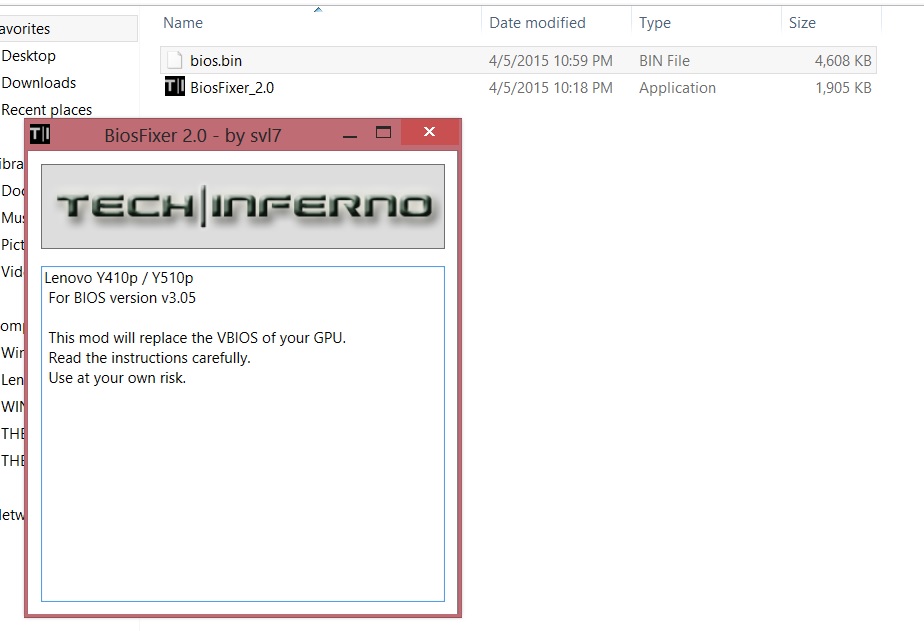
Task: Select the bios.bin file icon
Action: (x=174, y=60)
